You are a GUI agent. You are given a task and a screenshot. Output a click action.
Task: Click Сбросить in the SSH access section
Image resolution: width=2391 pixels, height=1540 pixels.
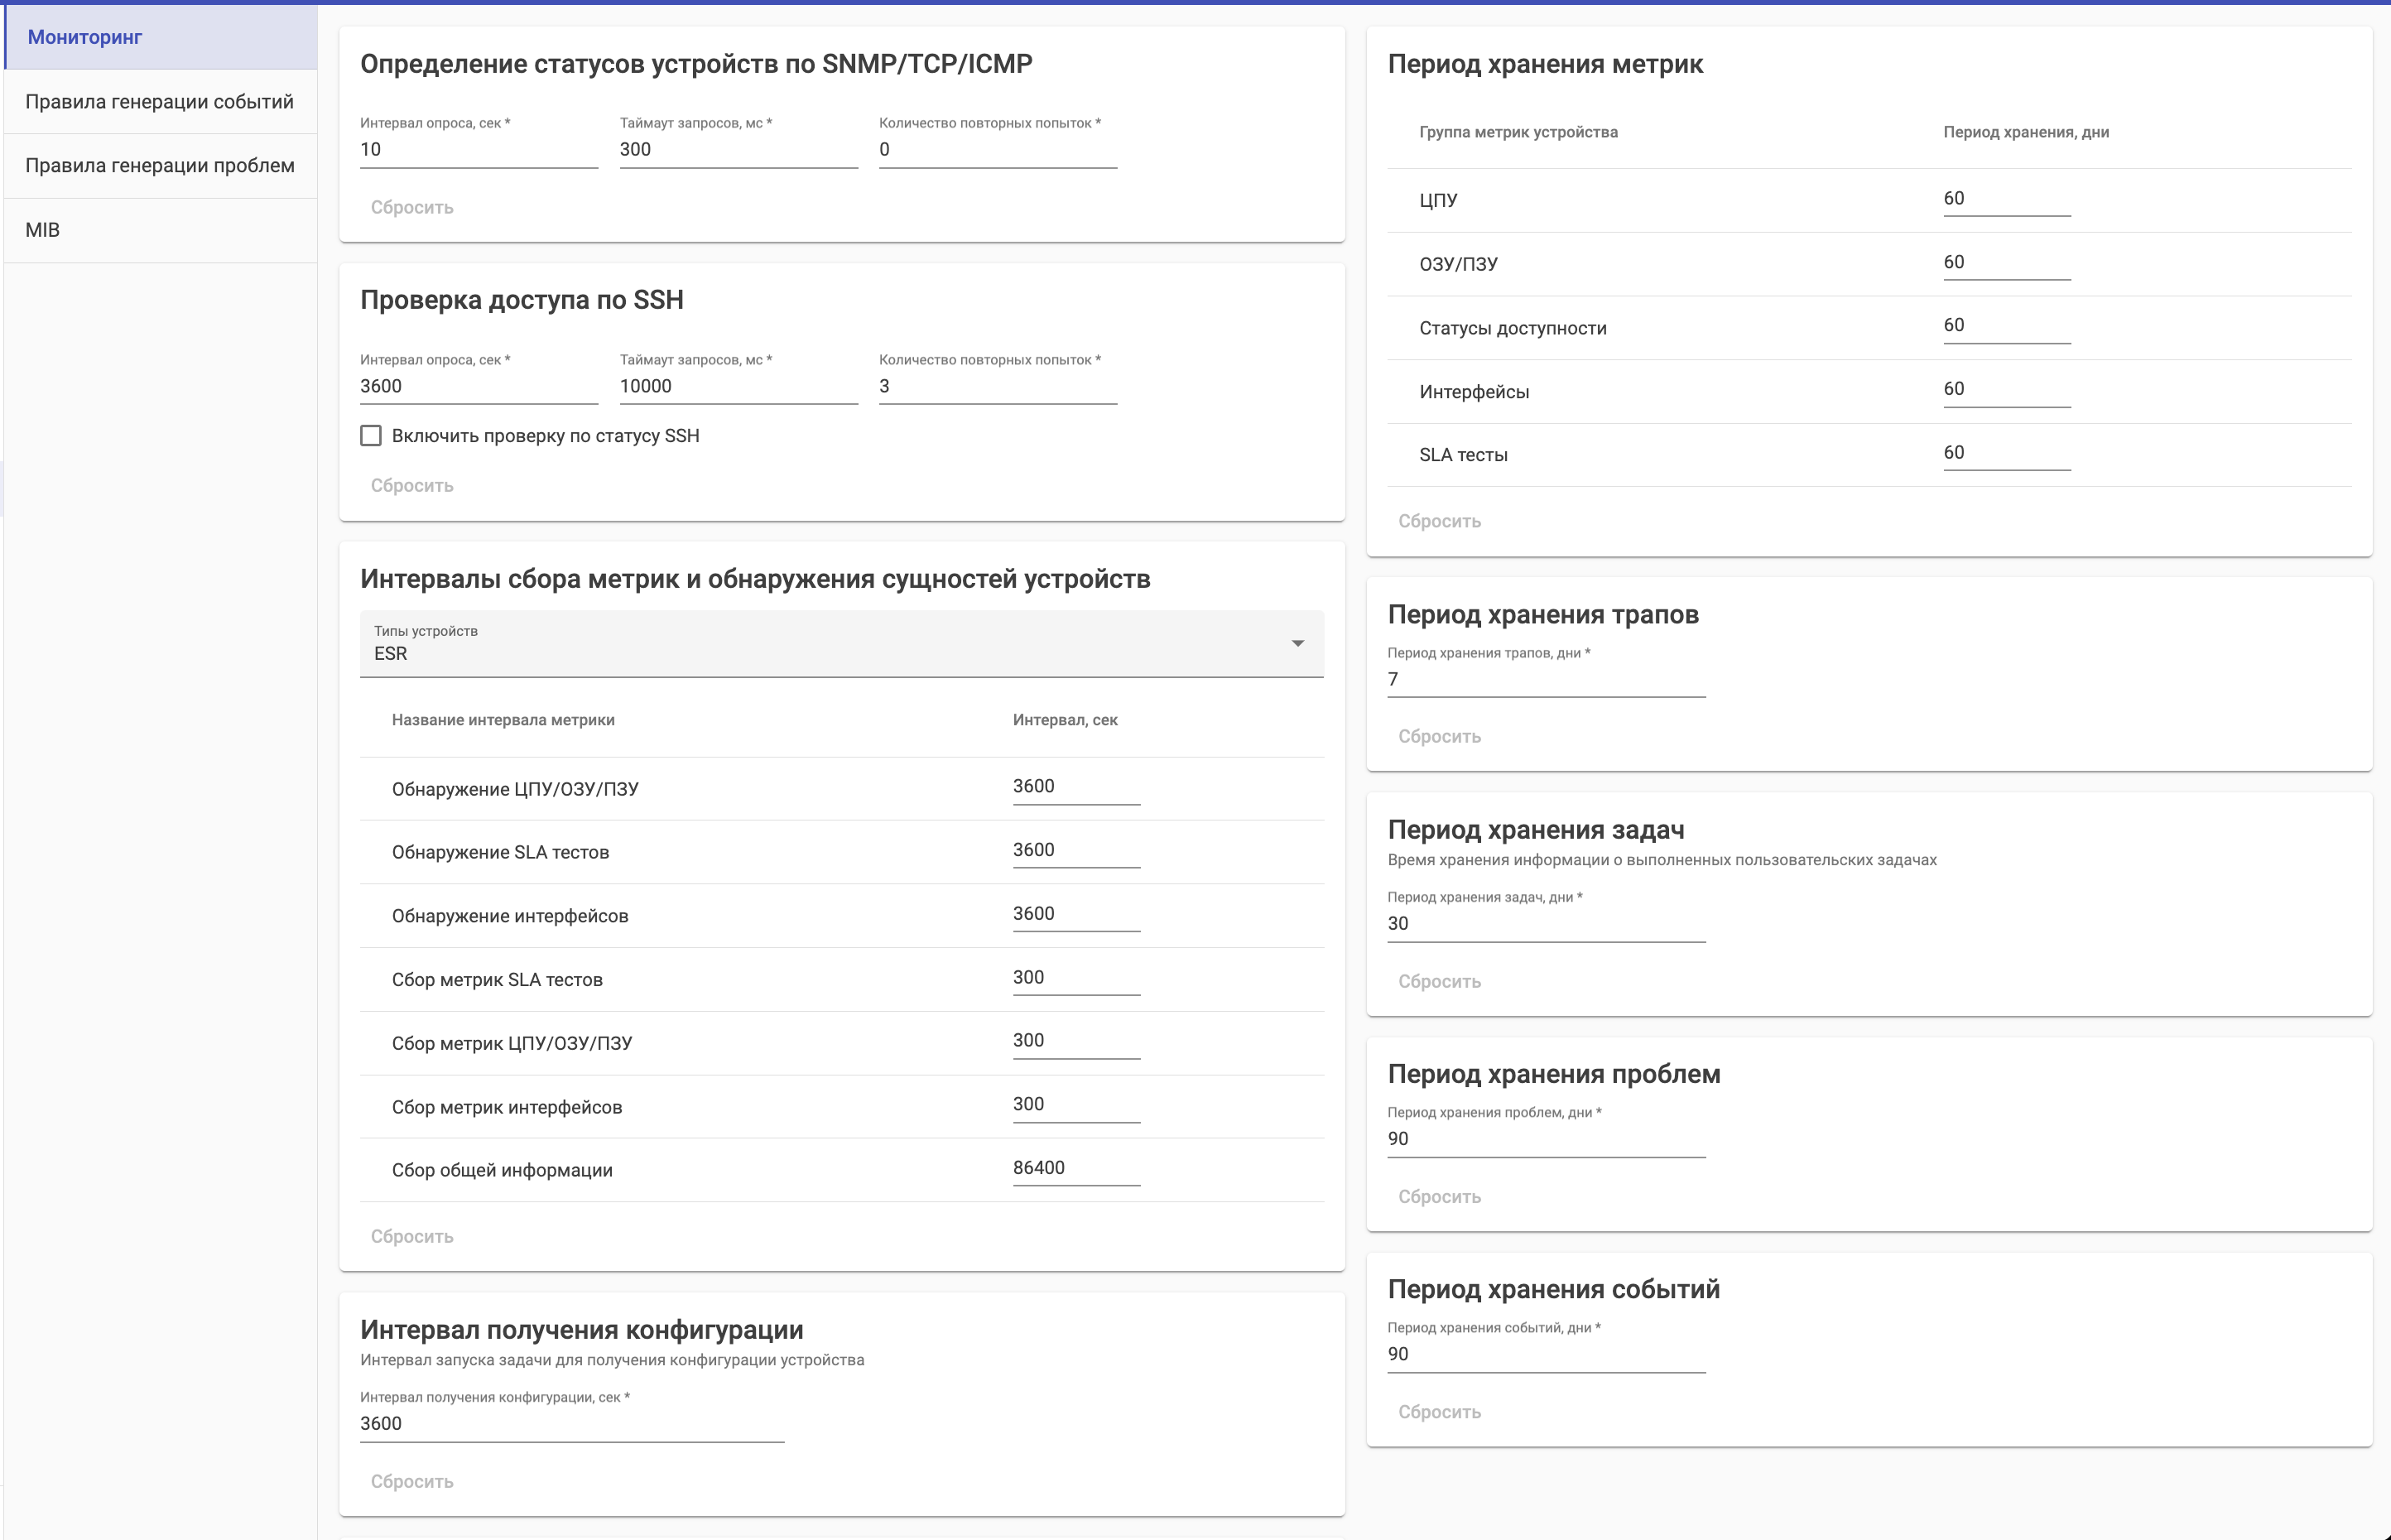412,485
